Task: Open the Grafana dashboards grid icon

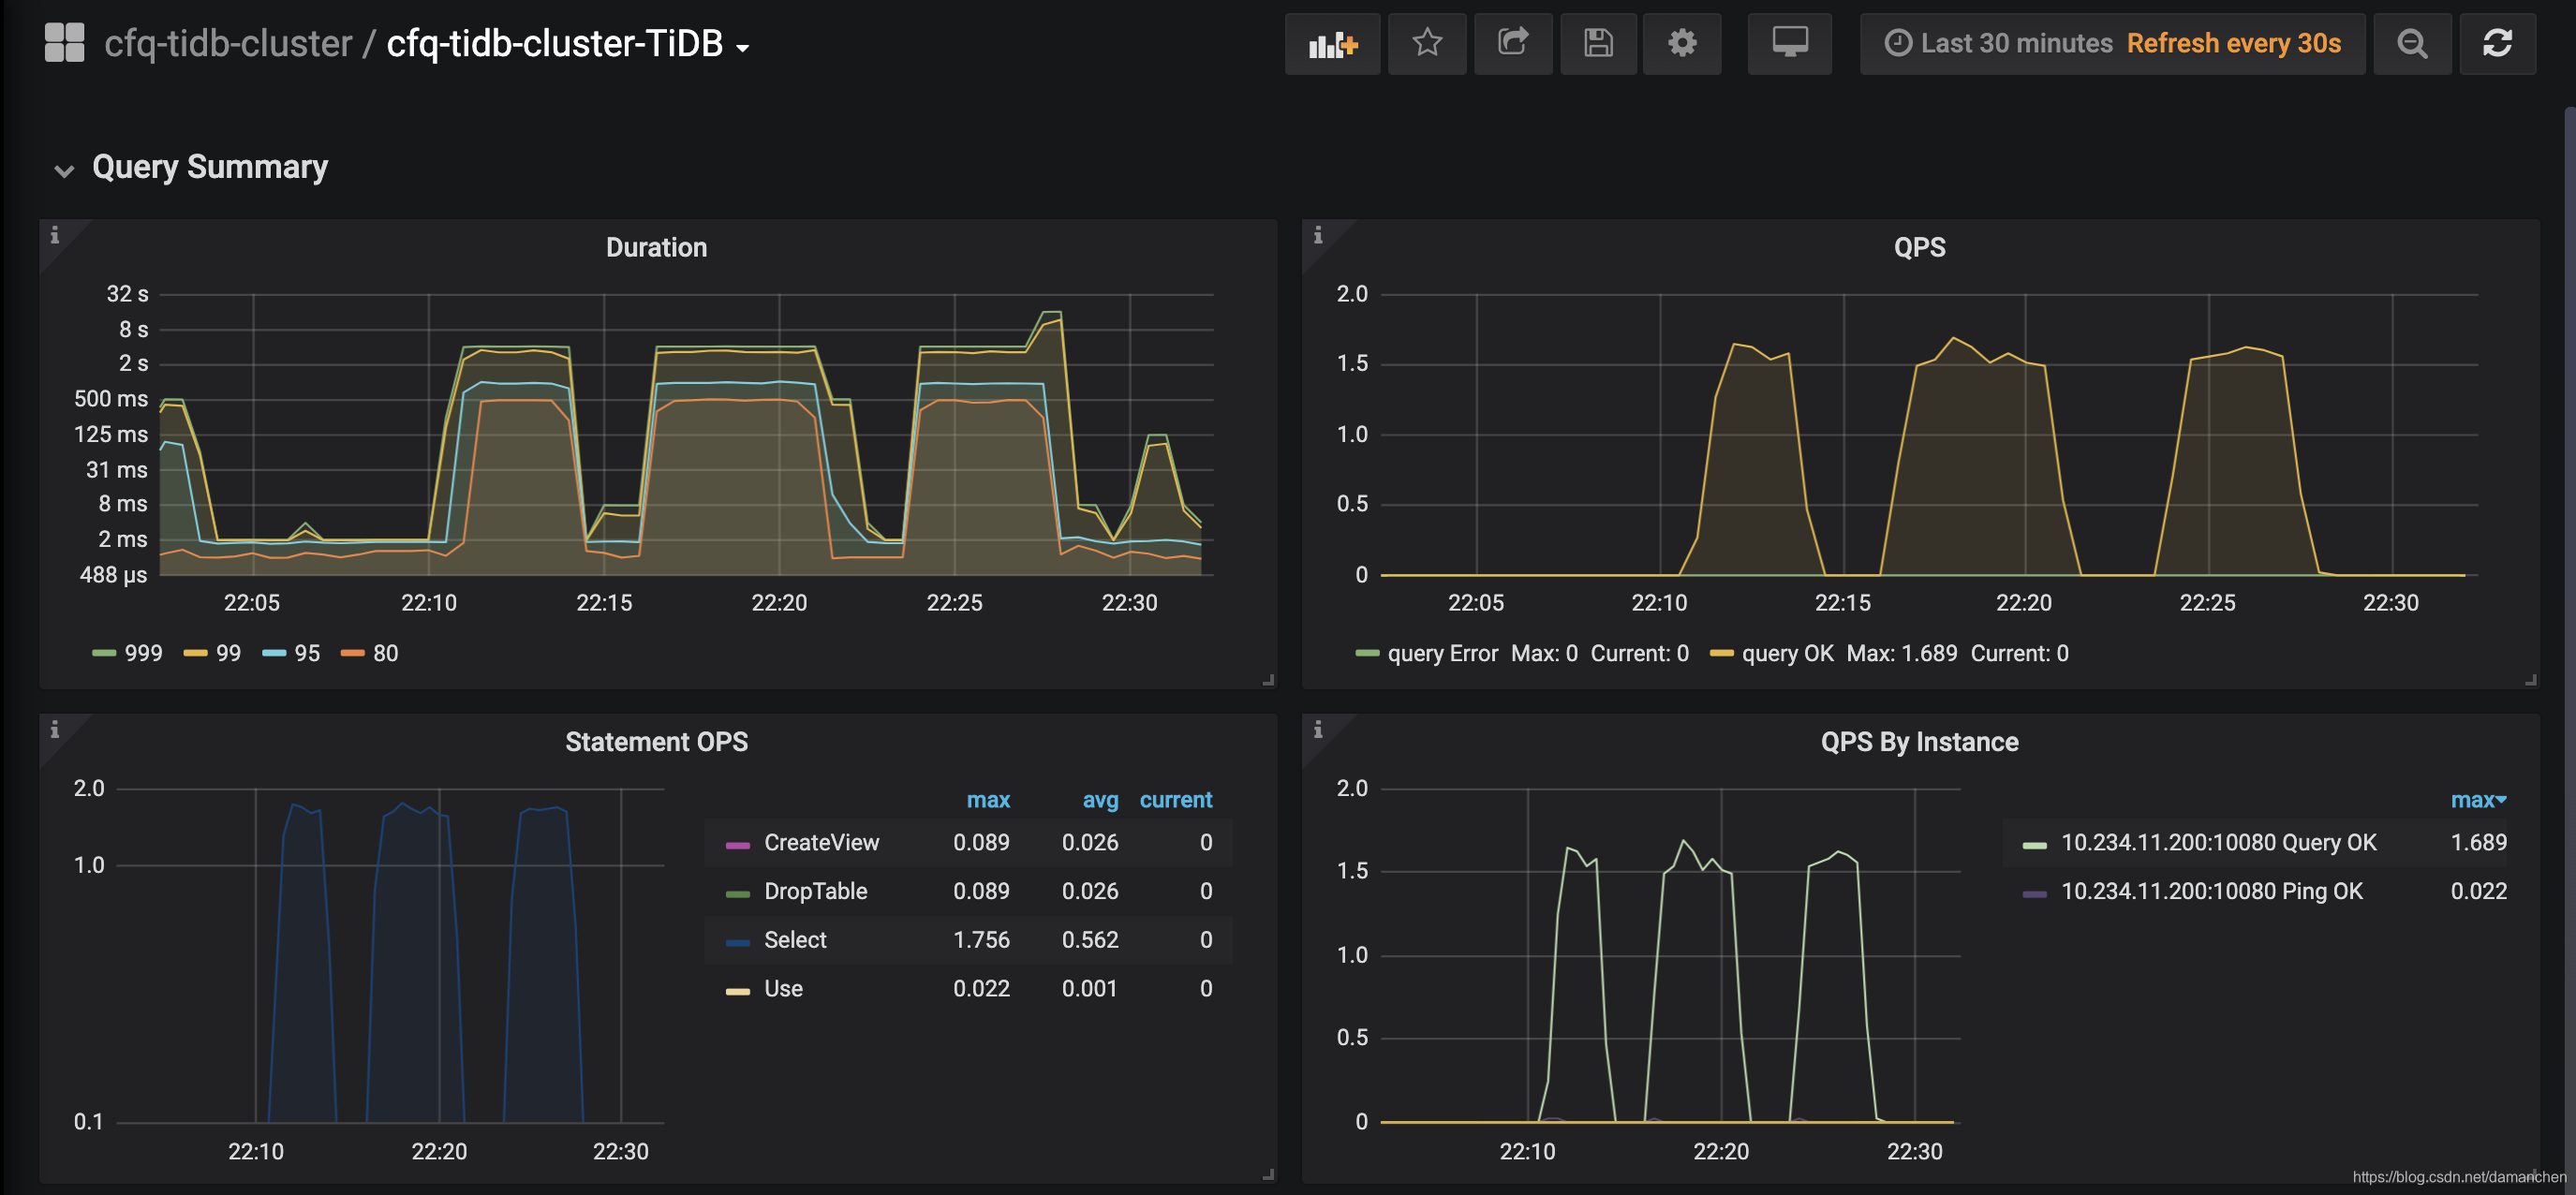Action: (x=65, y=43)
